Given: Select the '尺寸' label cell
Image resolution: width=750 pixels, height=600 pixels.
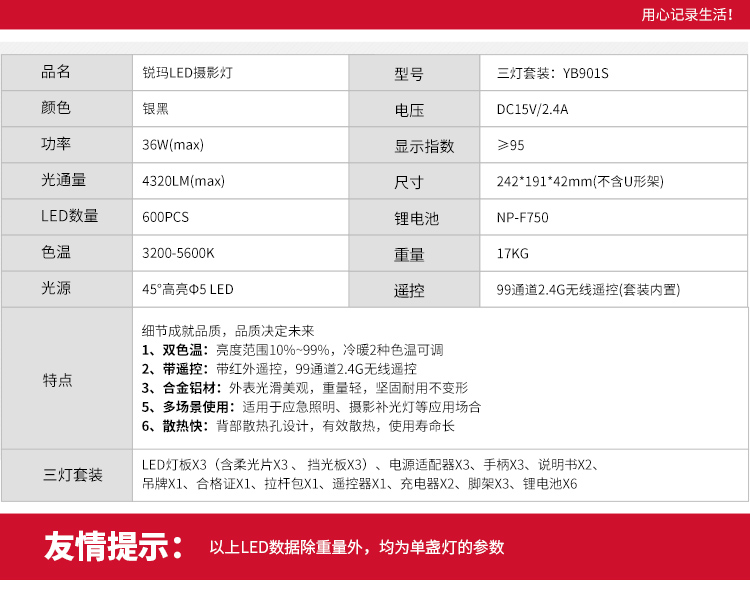Looking at the screenshot, I should pos(414,181).
